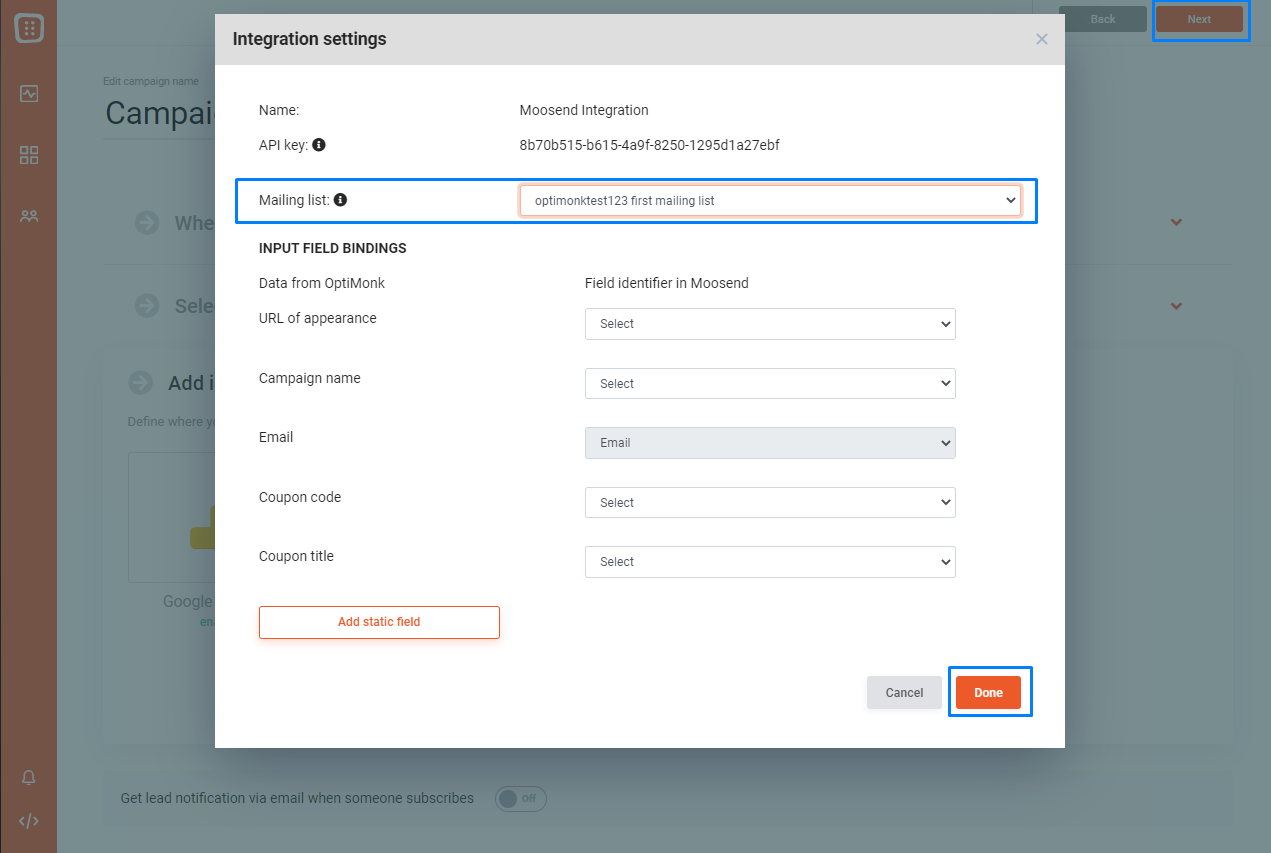Click the 'Edit campaign name' label
1271x853 pixels.
pyautogui.click(x=151, y=81)
